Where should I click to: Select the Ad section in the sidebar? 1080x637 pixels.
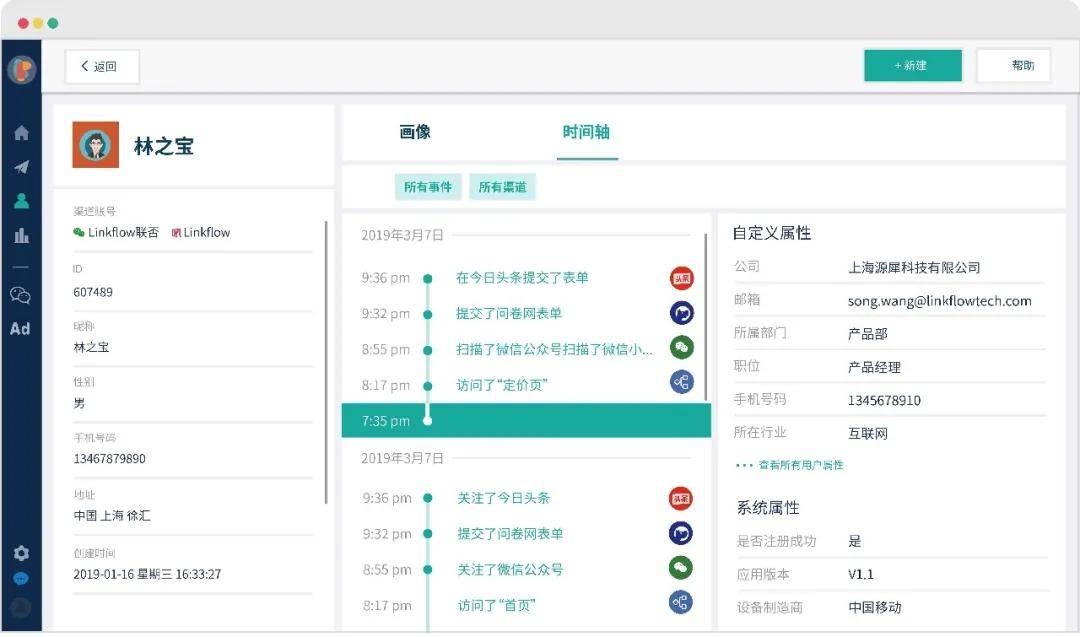pos(22,328)
